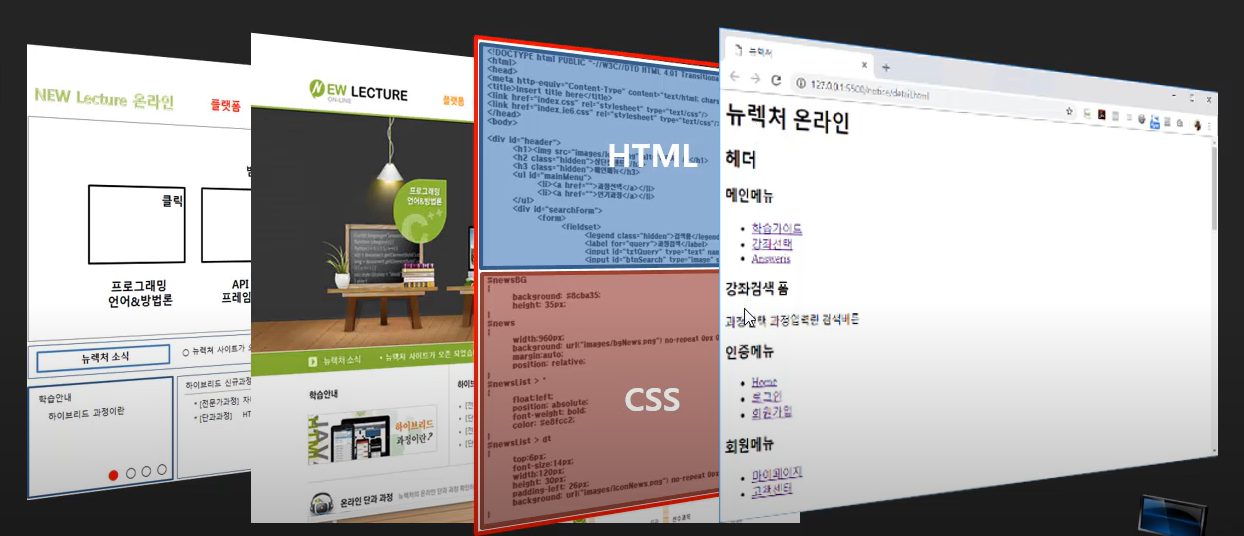Click the browser profile avatar icon
Viewport: 1244px width, 536px height.
coord(1195,124)
